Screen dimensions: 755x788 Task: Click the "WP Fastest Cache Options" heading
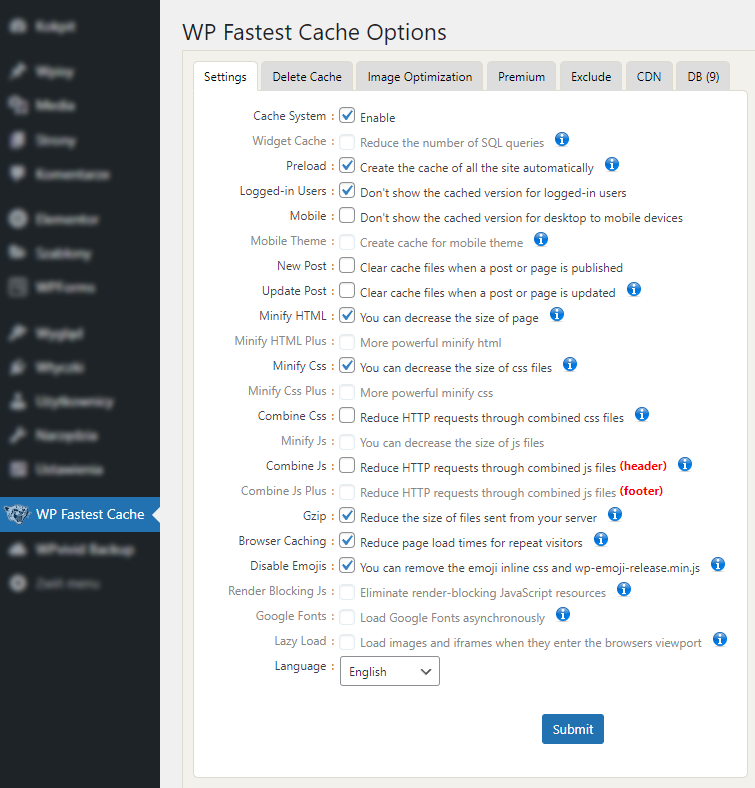(314, 32)
